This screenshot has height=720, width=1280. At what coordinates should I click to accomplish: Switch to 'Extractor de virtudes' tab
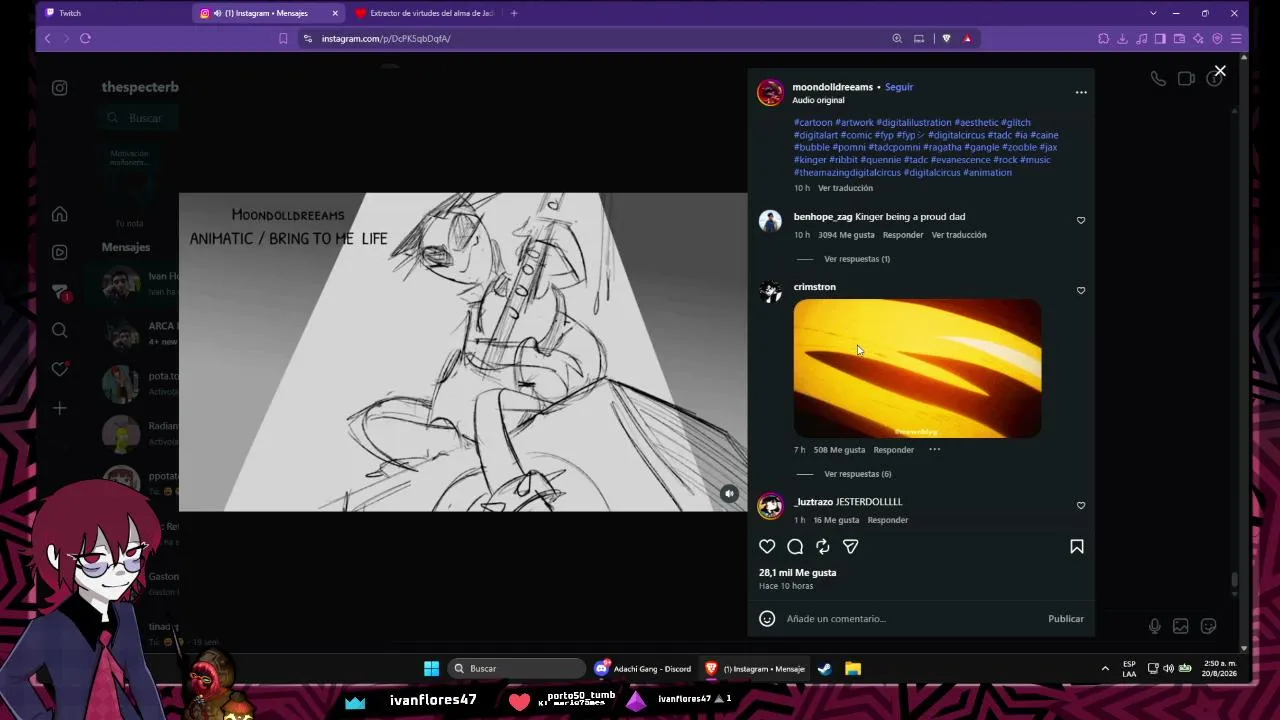point(426,13)
